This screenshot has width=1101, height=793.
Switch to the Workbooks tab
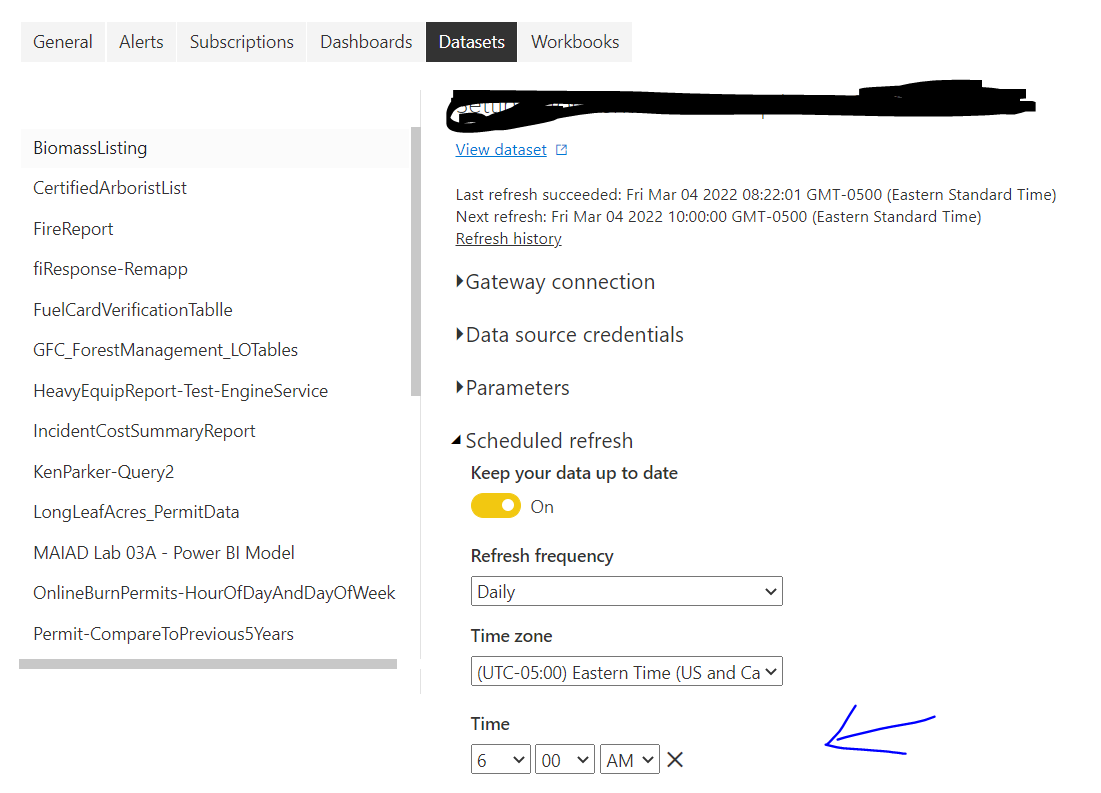tap(575, 42)
